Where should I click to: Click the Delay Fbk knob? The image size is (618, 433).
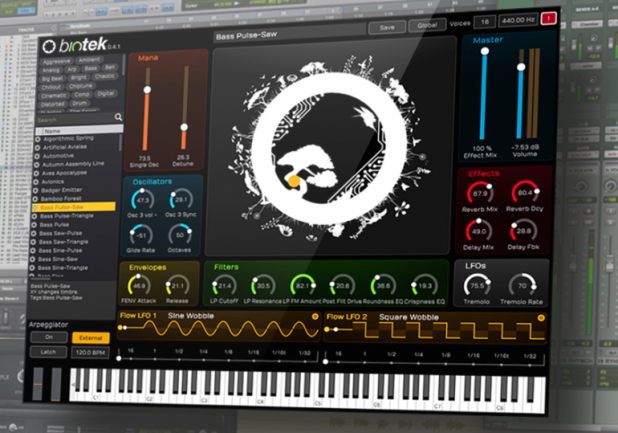[523, 231]
